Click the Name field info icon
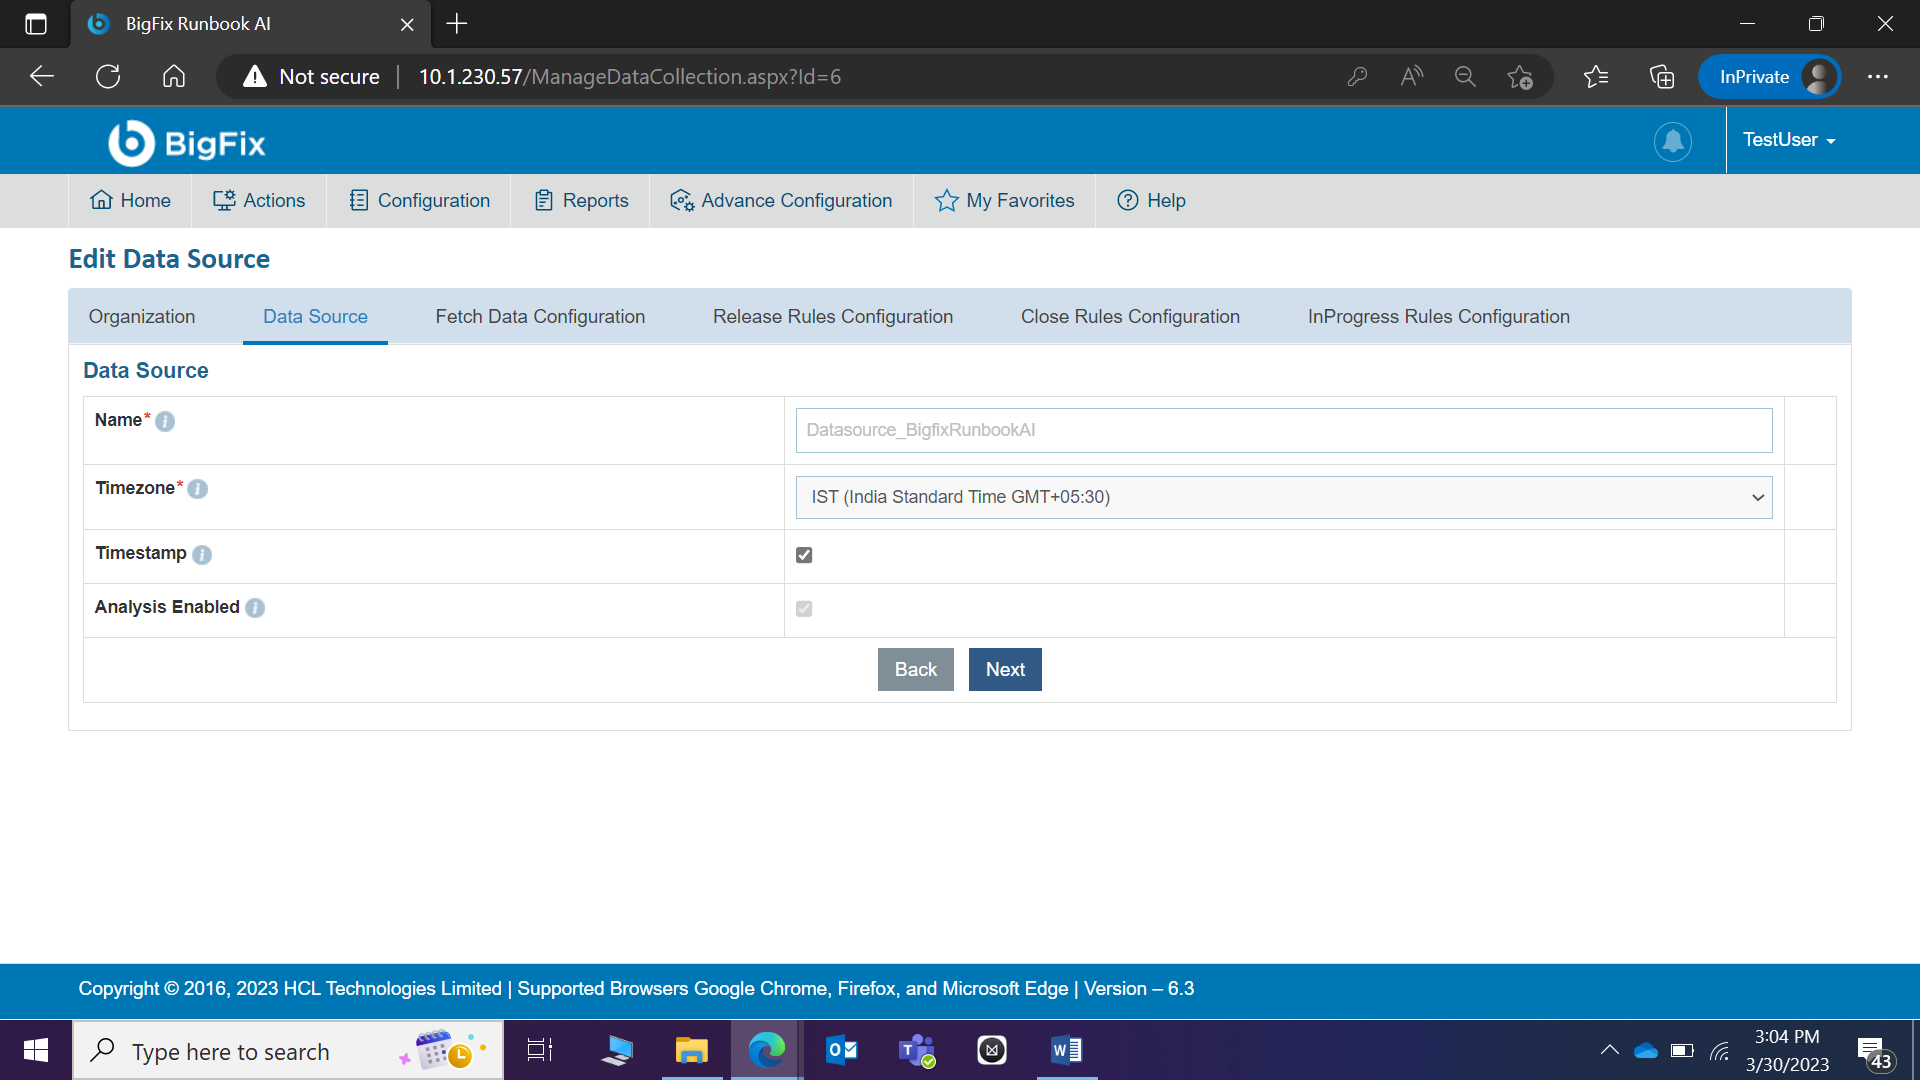 (x=165, y=422)
